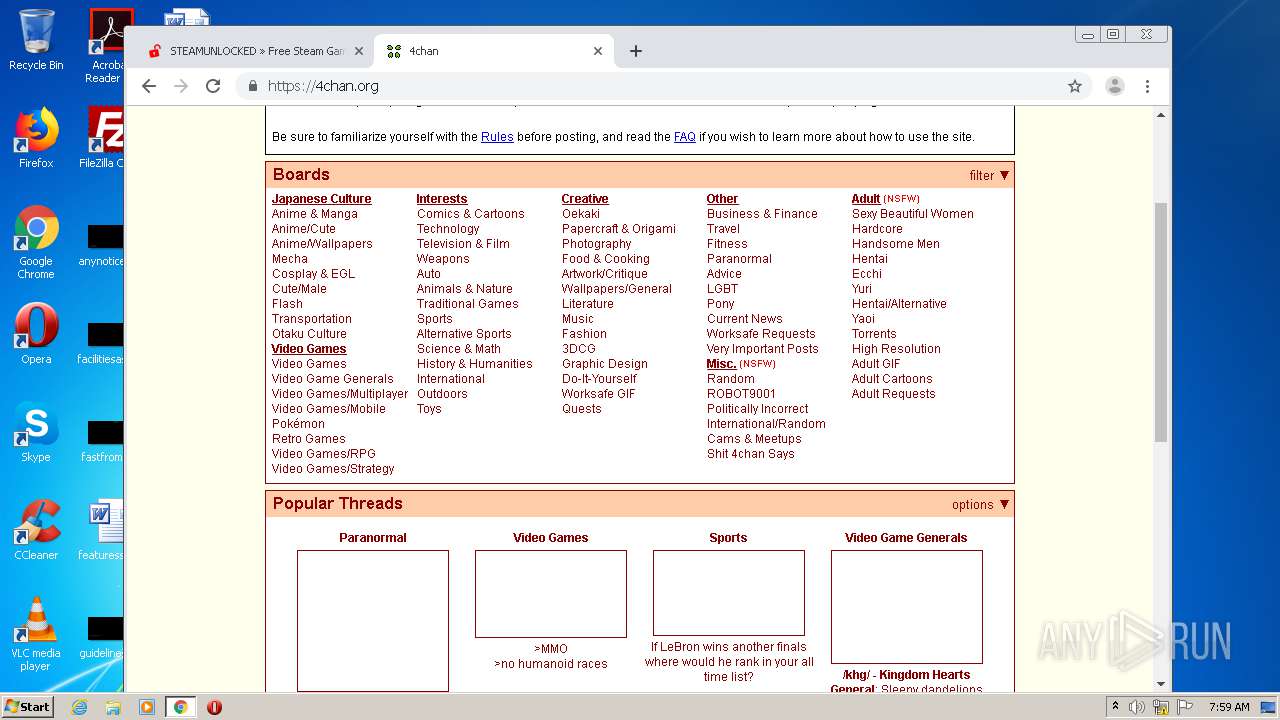Open the media player taskbar icon
The image size is (1280, 720).
pyautogui.click(x=147, y=707)
